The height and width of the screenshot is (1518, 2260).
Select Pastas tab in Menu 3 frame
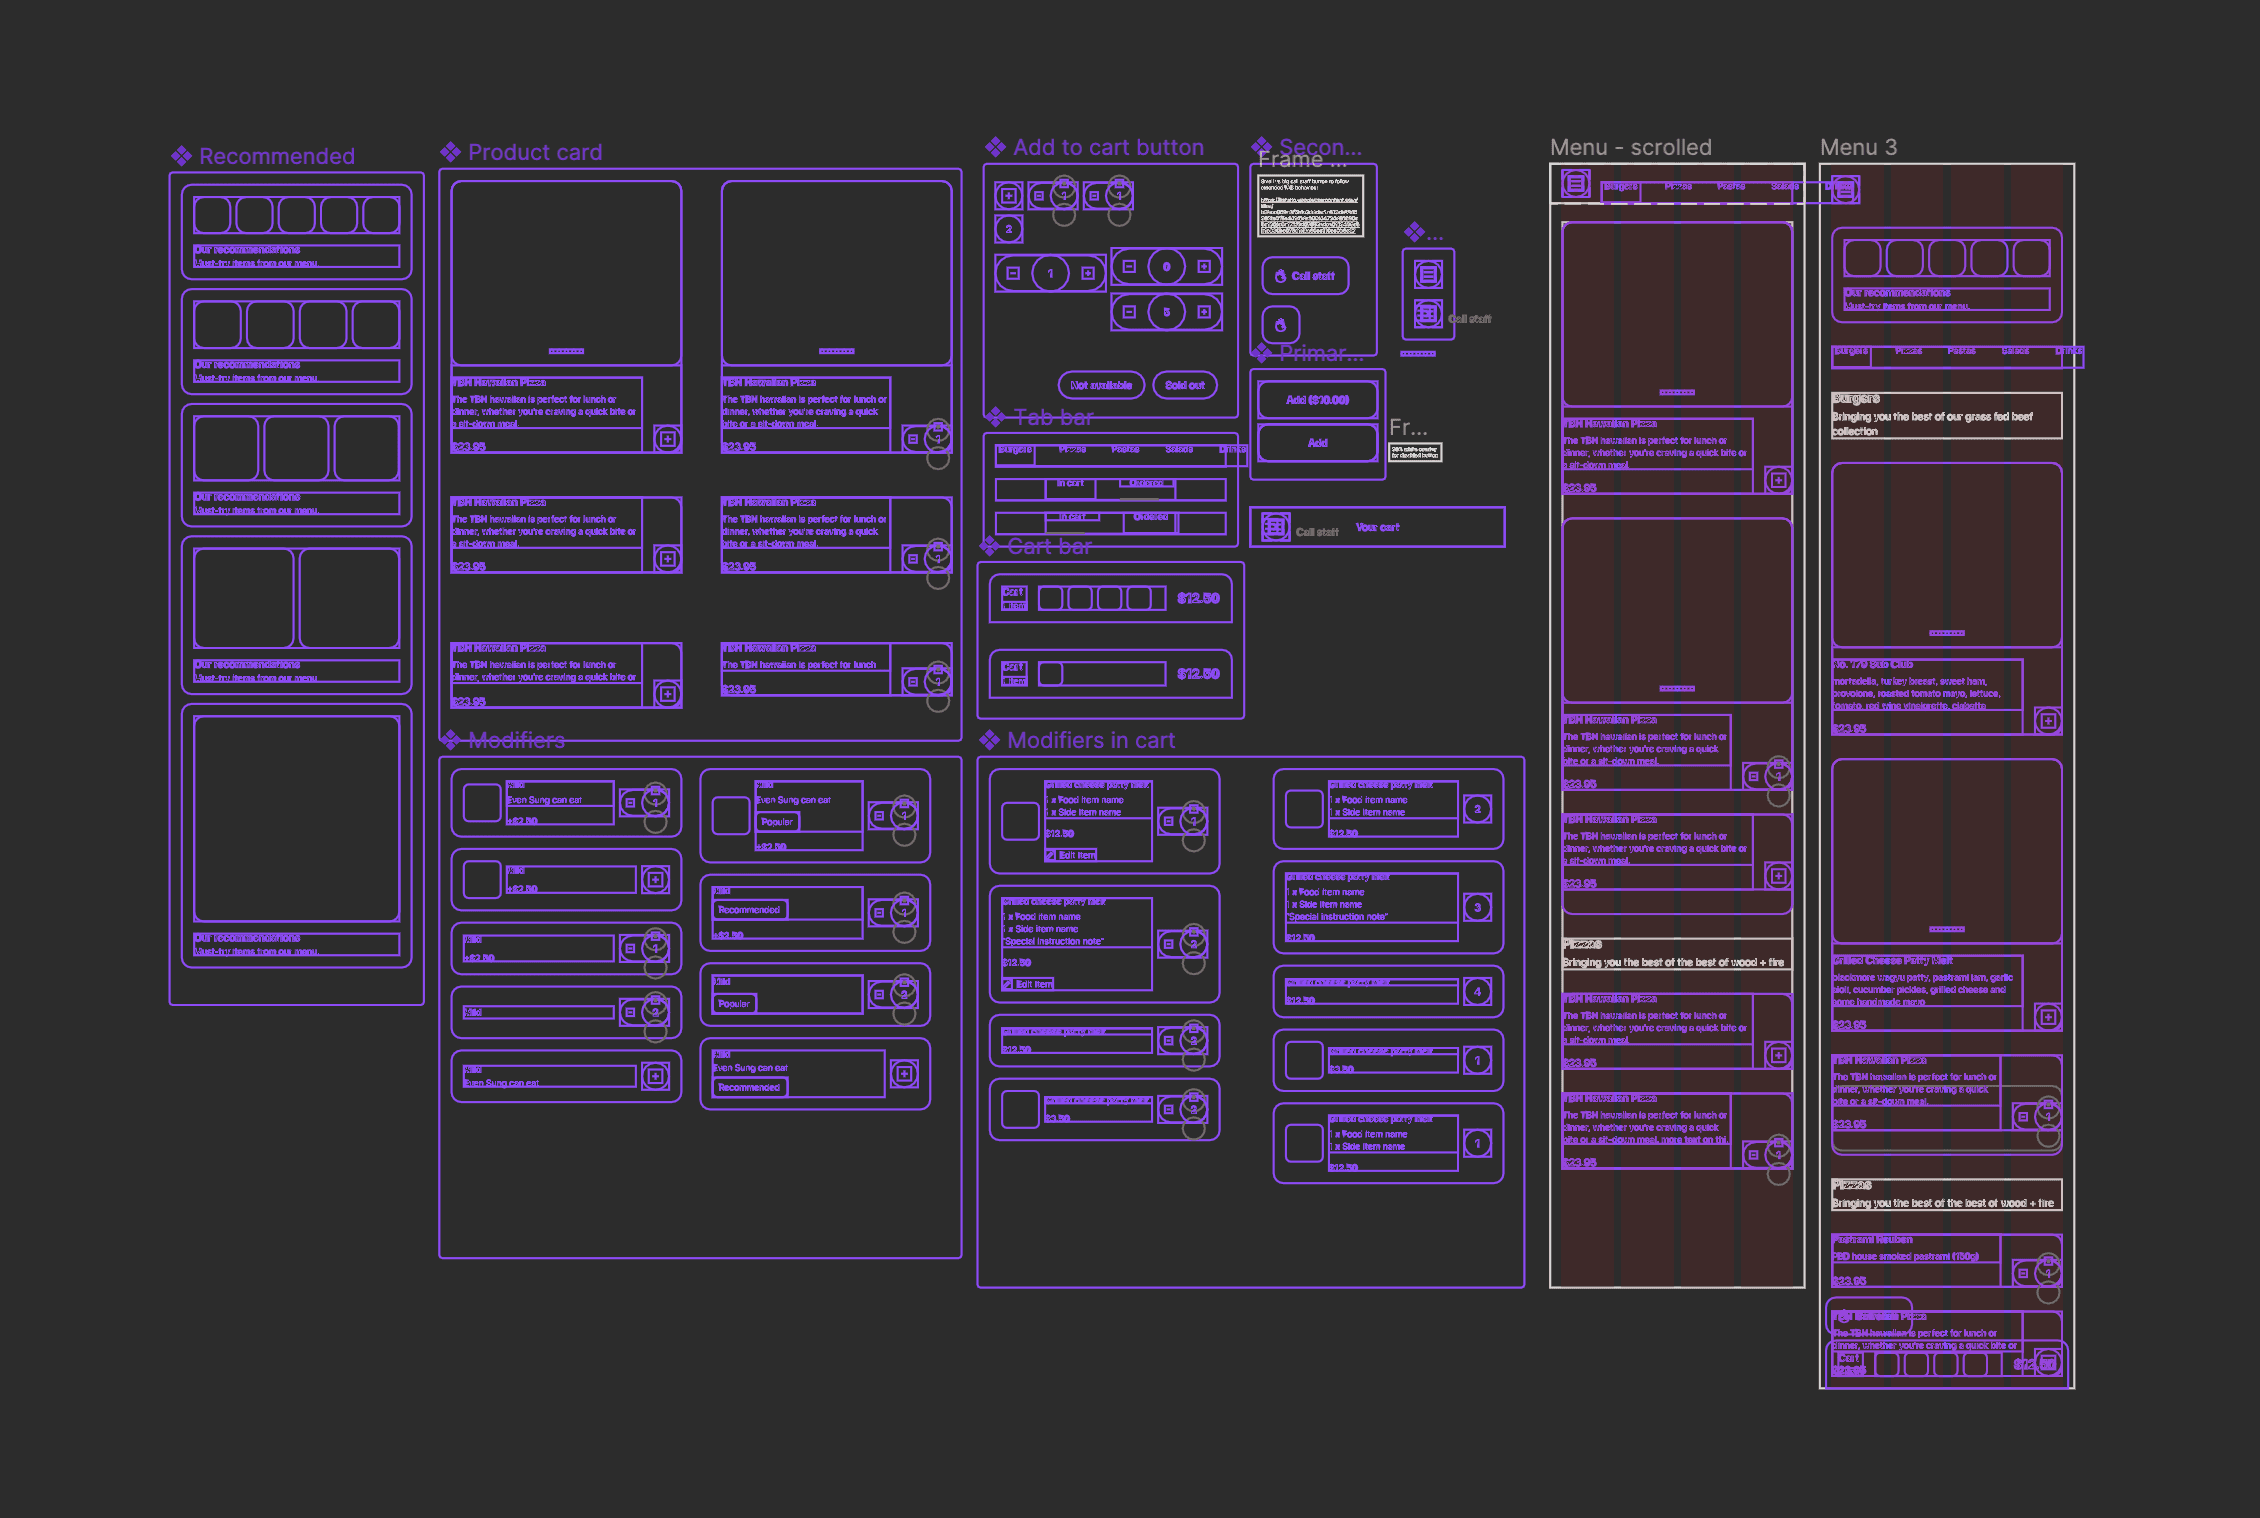pos(1961,351)
